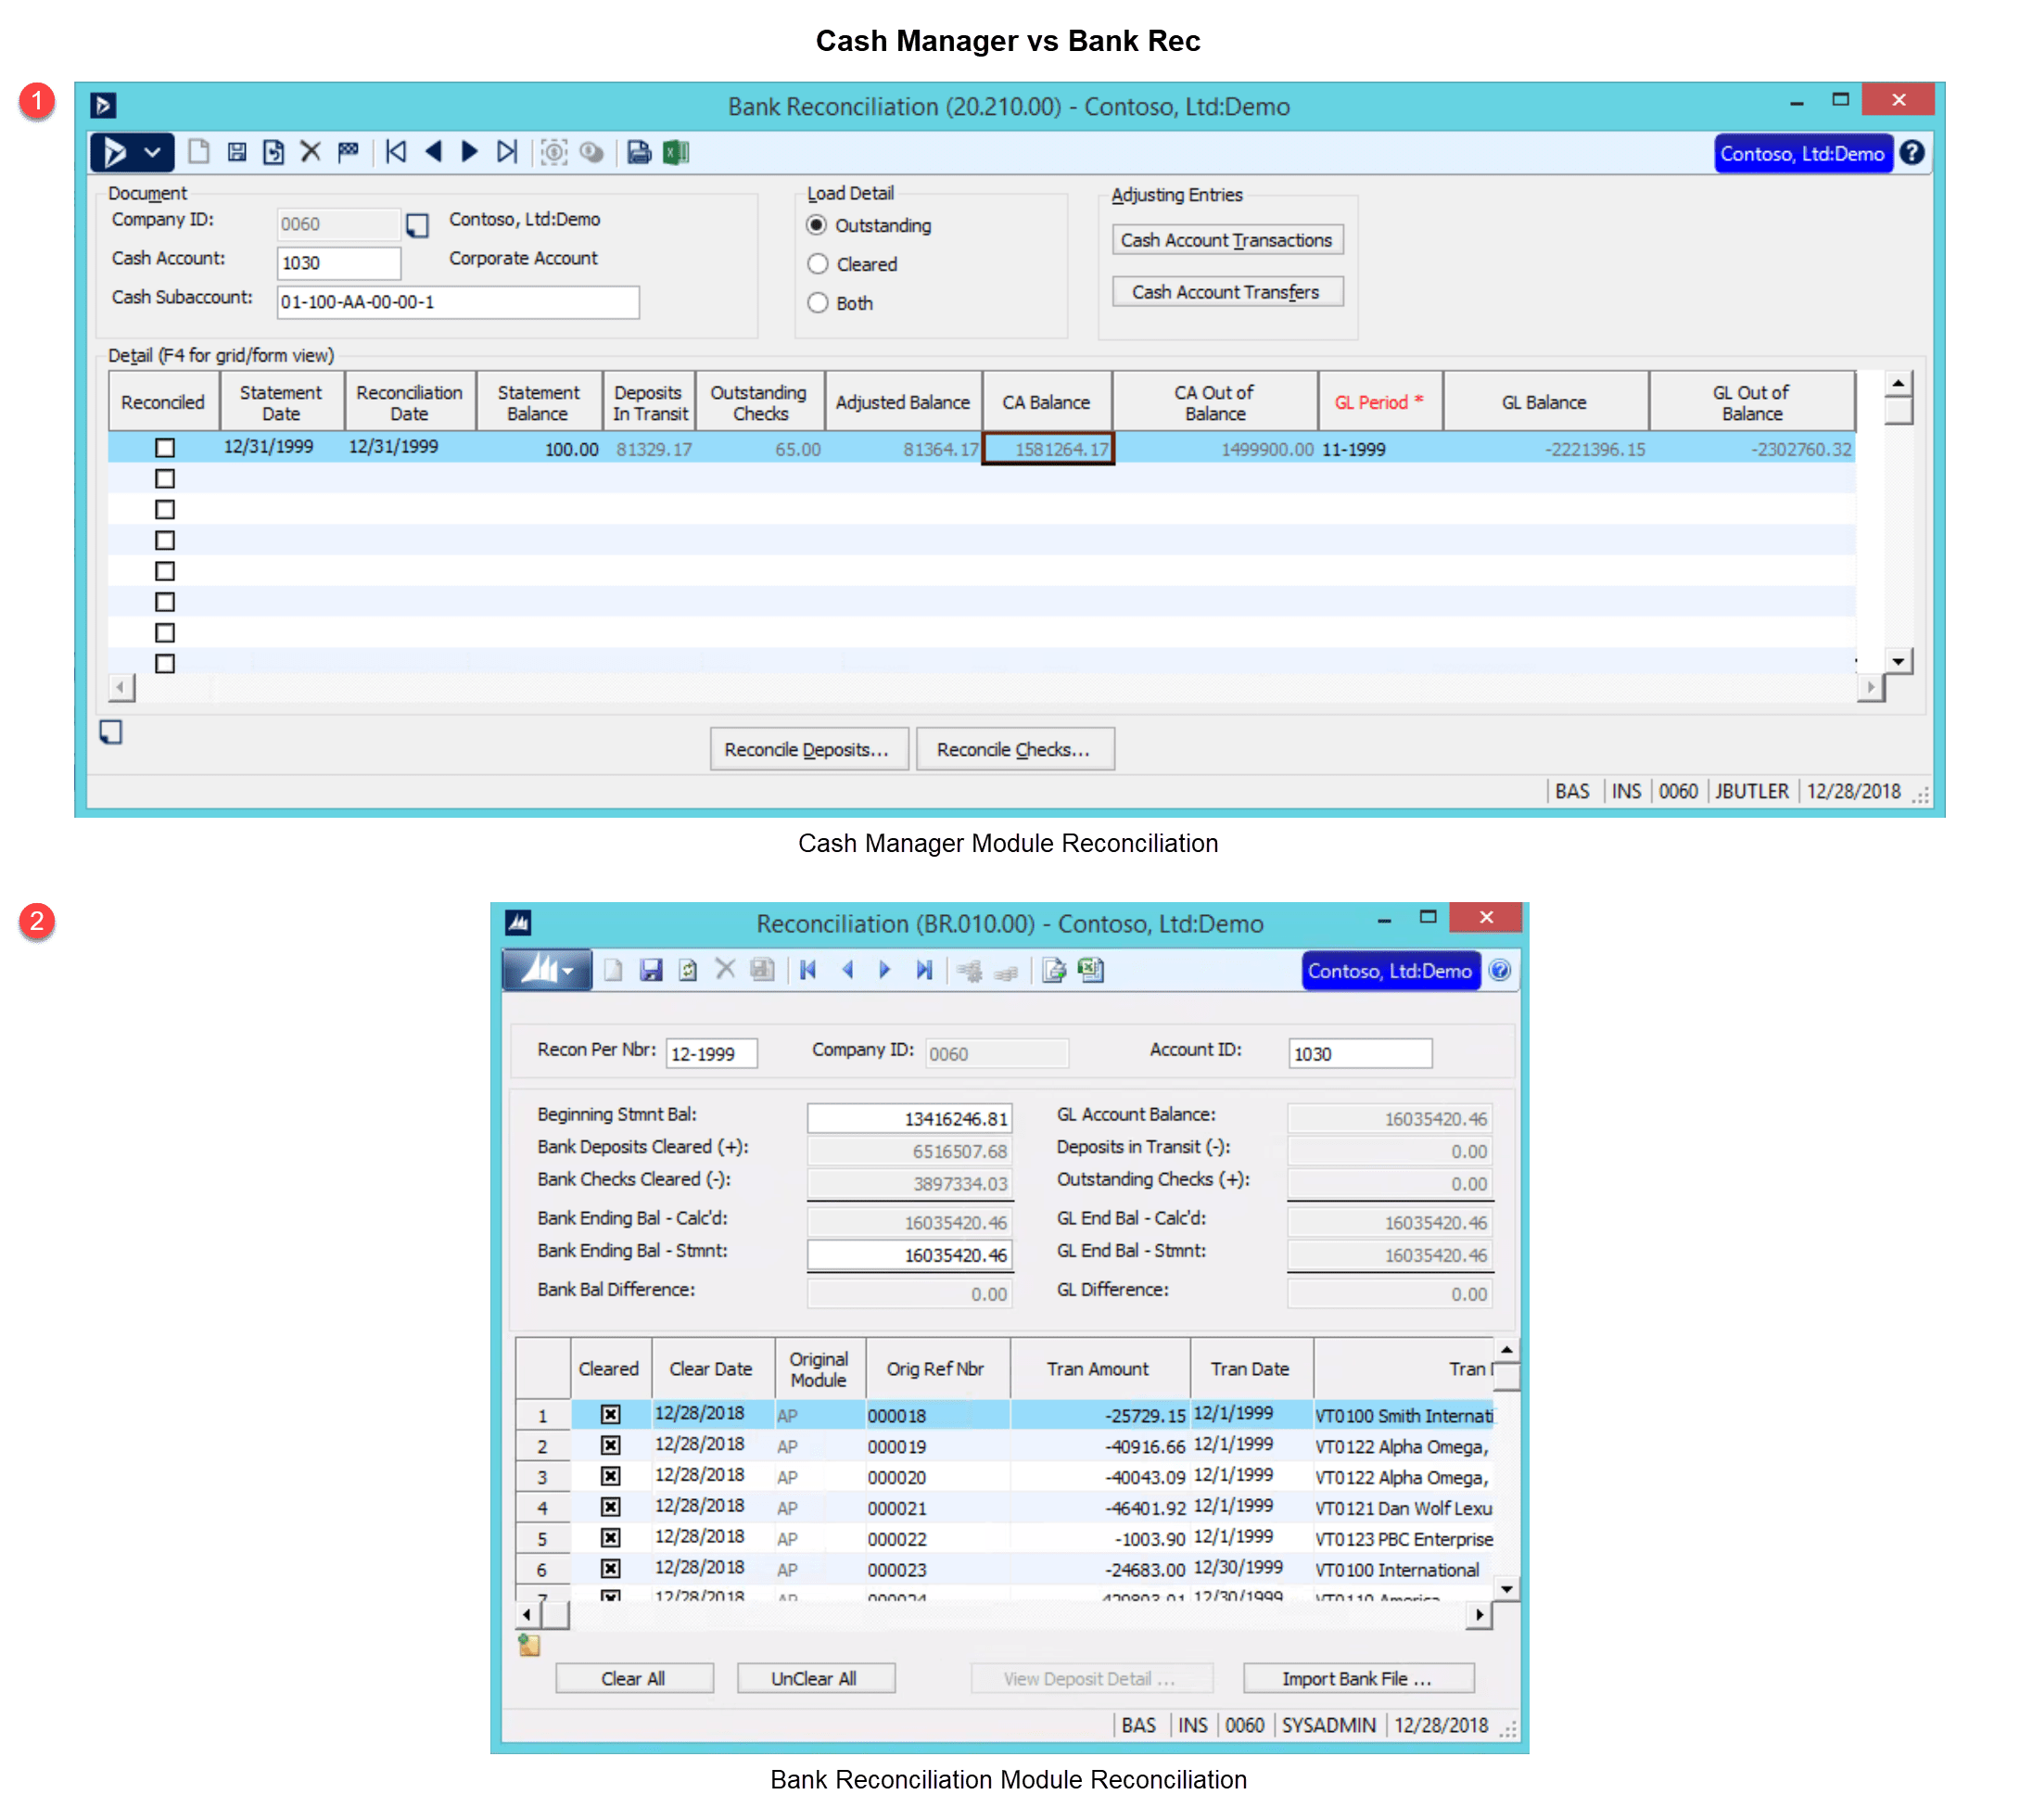
Task: Click New document icon in Bank Reconciliation toolbar
Action: (199, 152)
